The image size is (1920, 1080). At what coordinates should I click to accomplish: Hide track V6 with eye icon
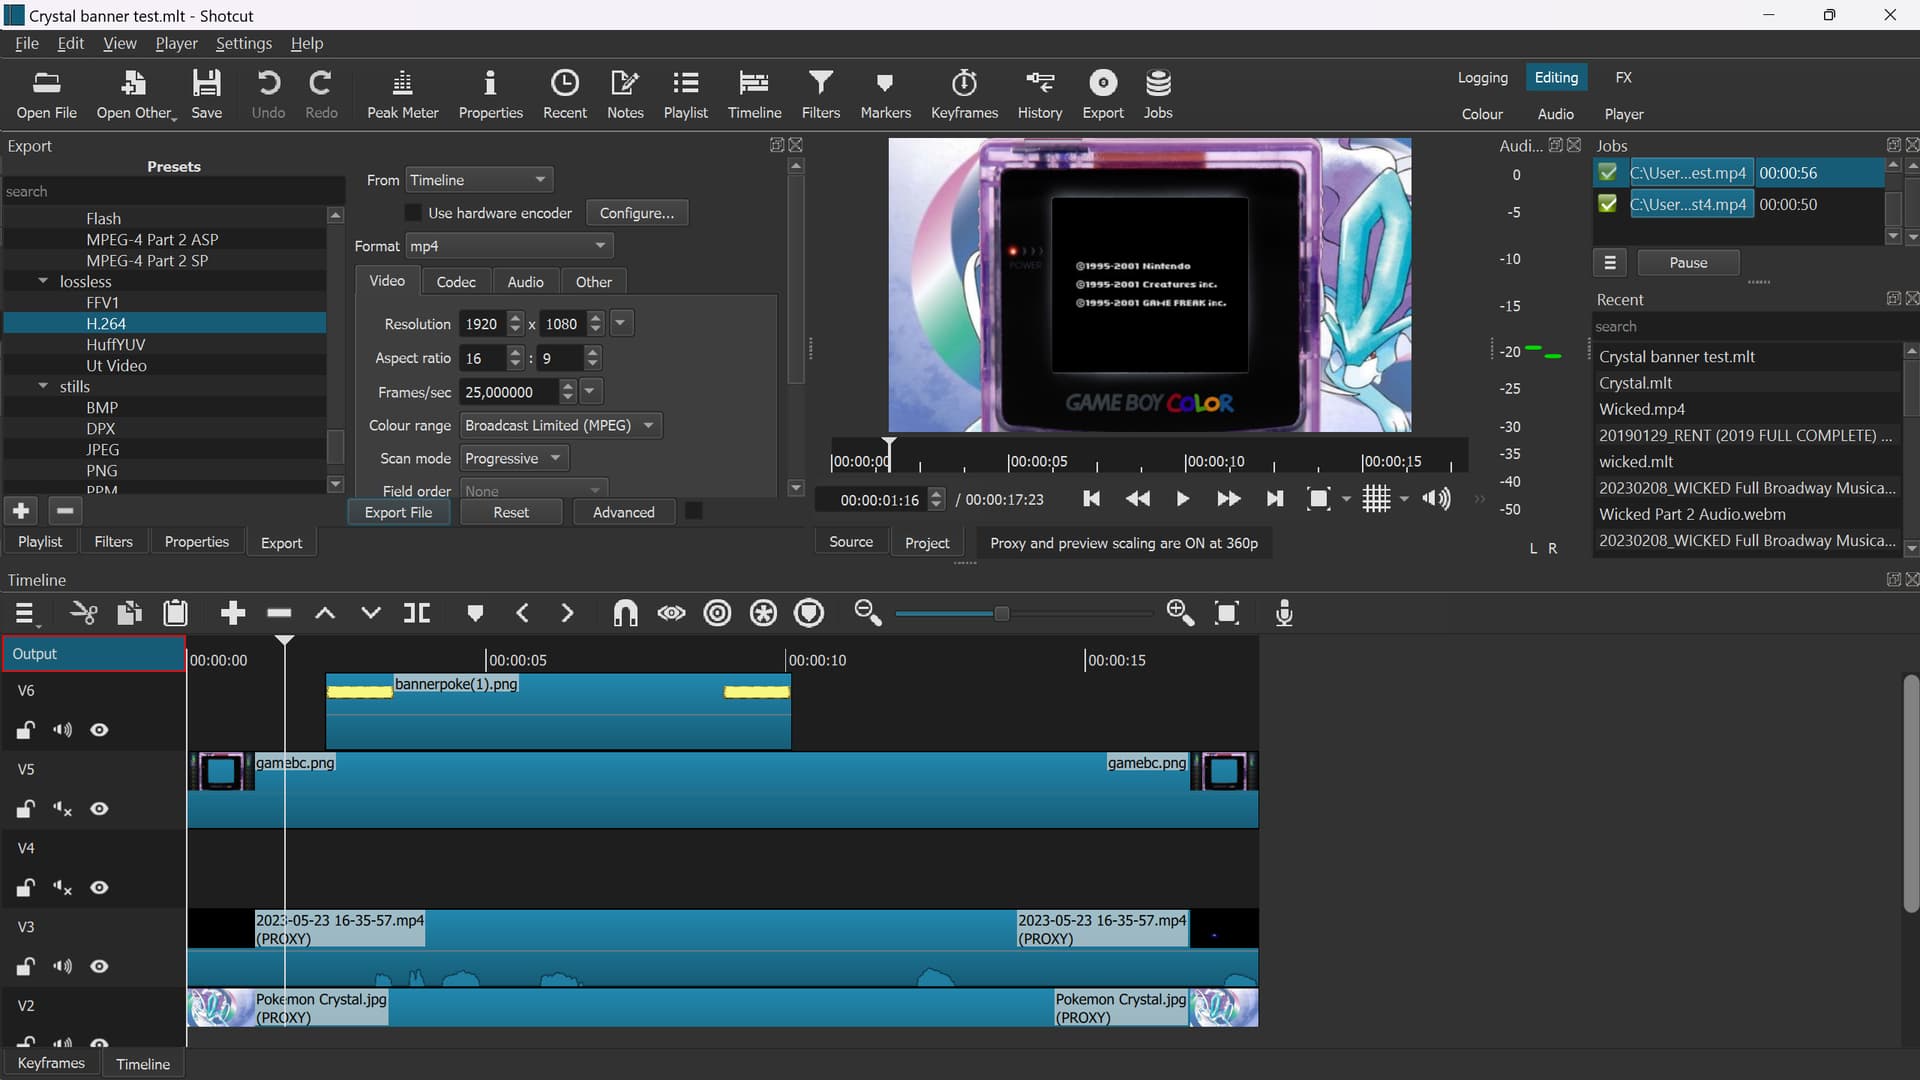click(x=99, y=730)
